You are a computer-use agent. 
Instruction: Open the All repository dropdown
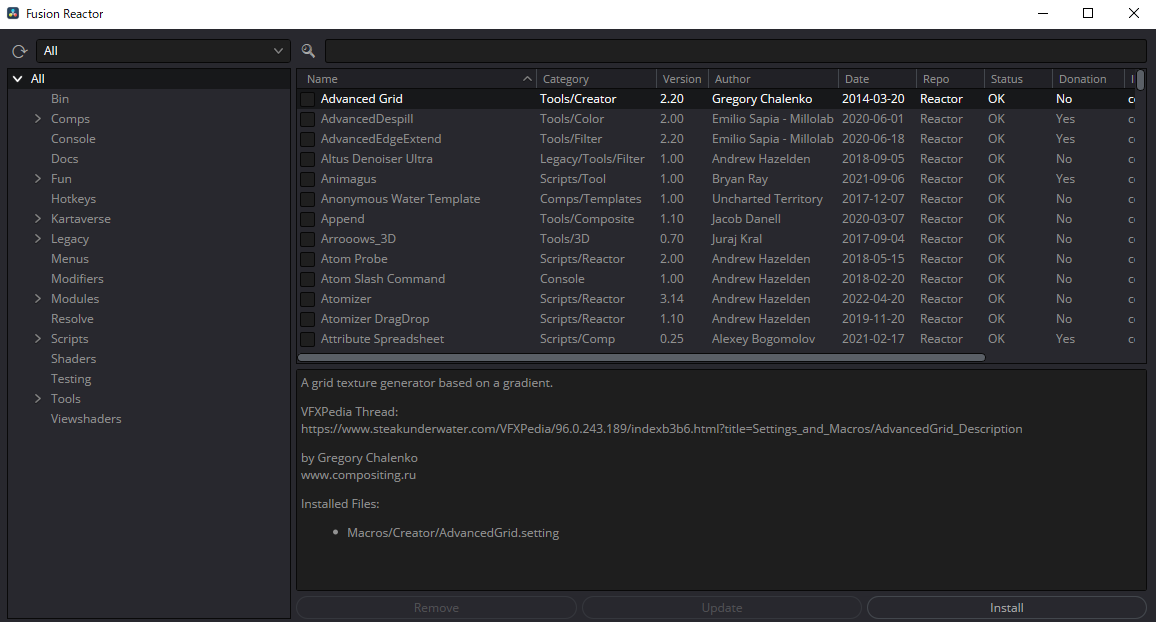(163, 51)
